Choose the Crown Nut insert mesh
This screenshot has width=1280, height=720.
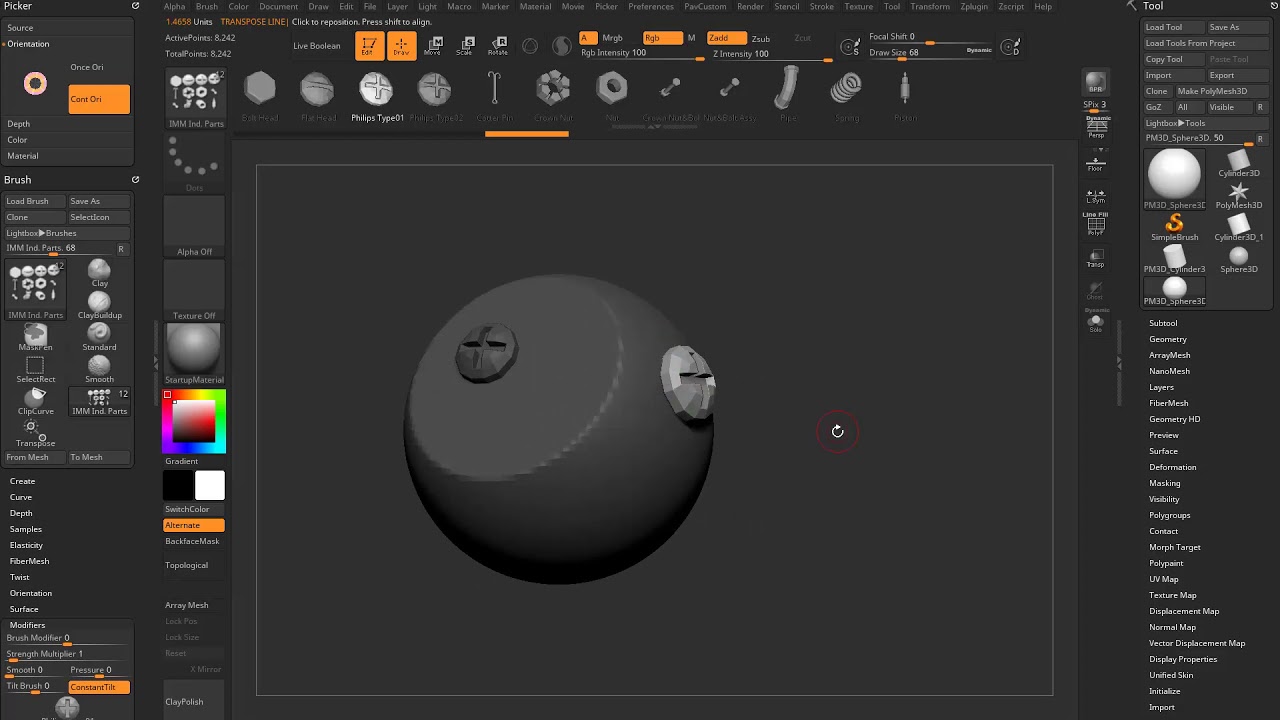pyautogui.click(x=553, y=96)
